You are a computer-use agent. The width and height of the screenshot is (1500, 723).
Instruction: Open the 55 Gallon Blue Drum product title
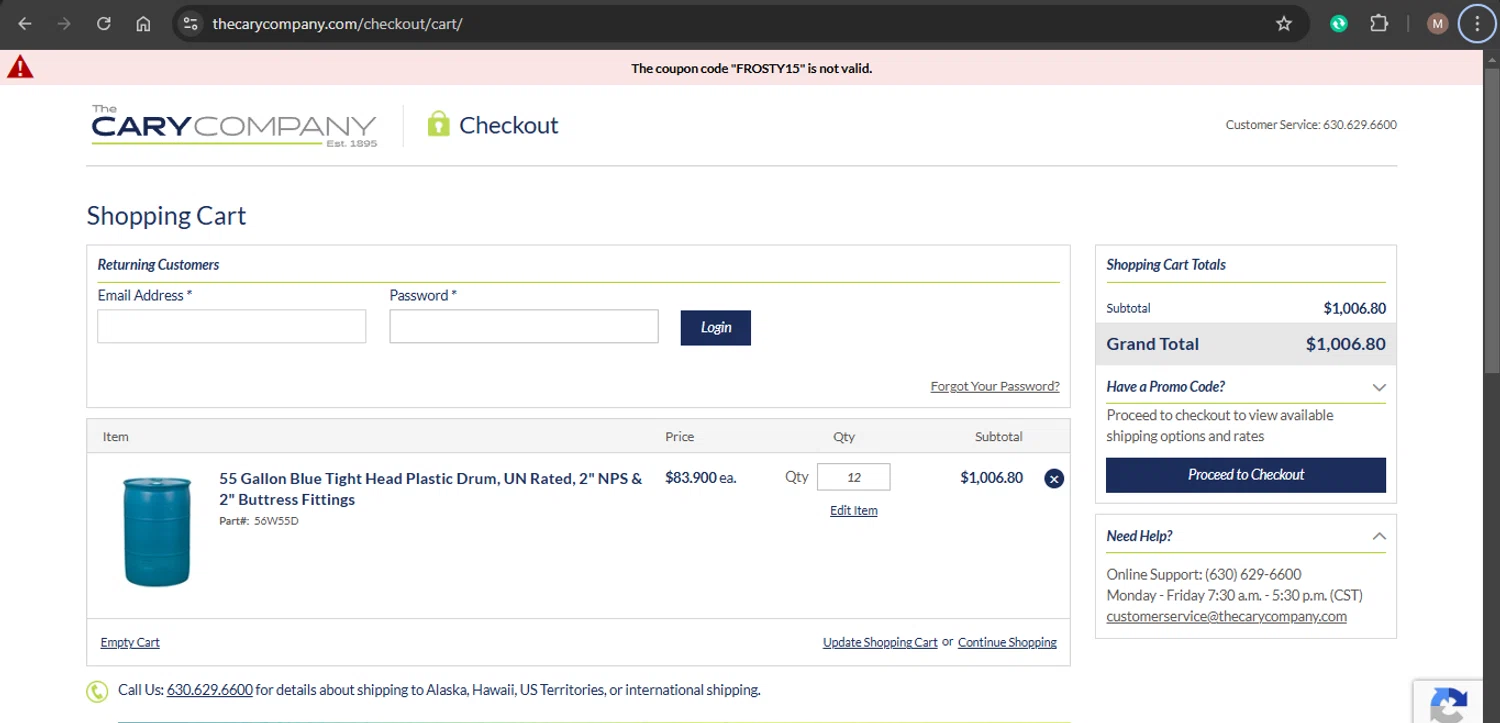[x=431, y=489]
